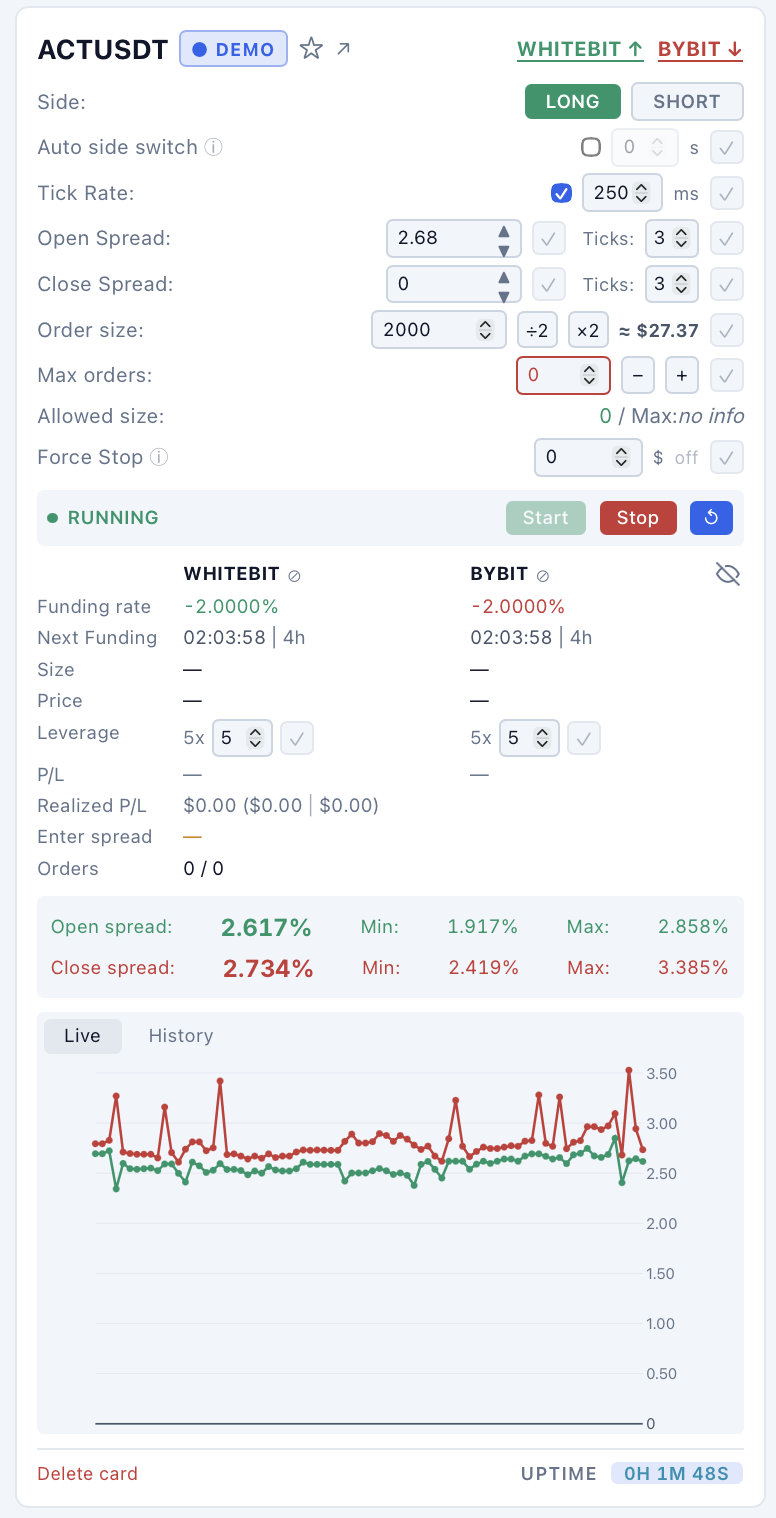The height and width of the screenshot is (1518, 776).
Task: Click the BYBIT column blocked icon
Action: pos(543,575)
